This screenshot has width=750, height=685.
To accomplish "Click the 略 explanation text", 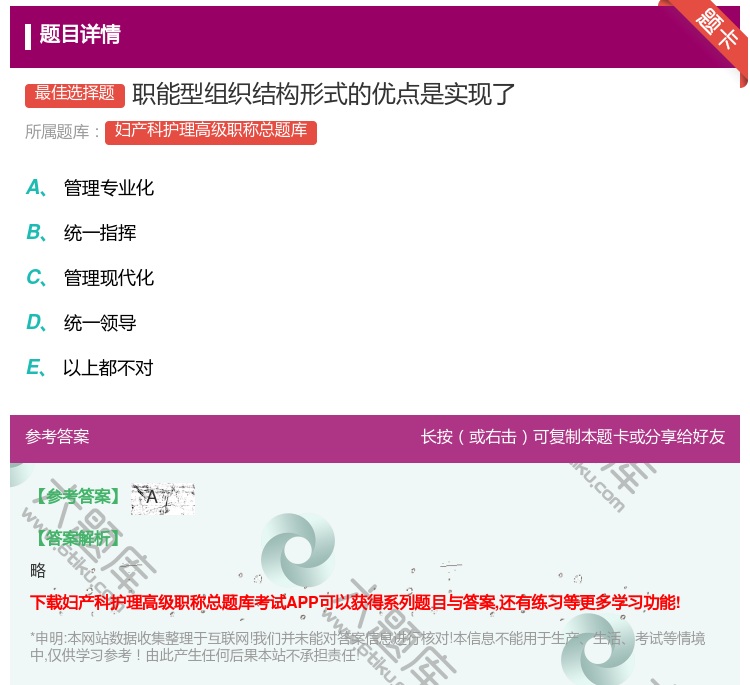I will [38, 571].
